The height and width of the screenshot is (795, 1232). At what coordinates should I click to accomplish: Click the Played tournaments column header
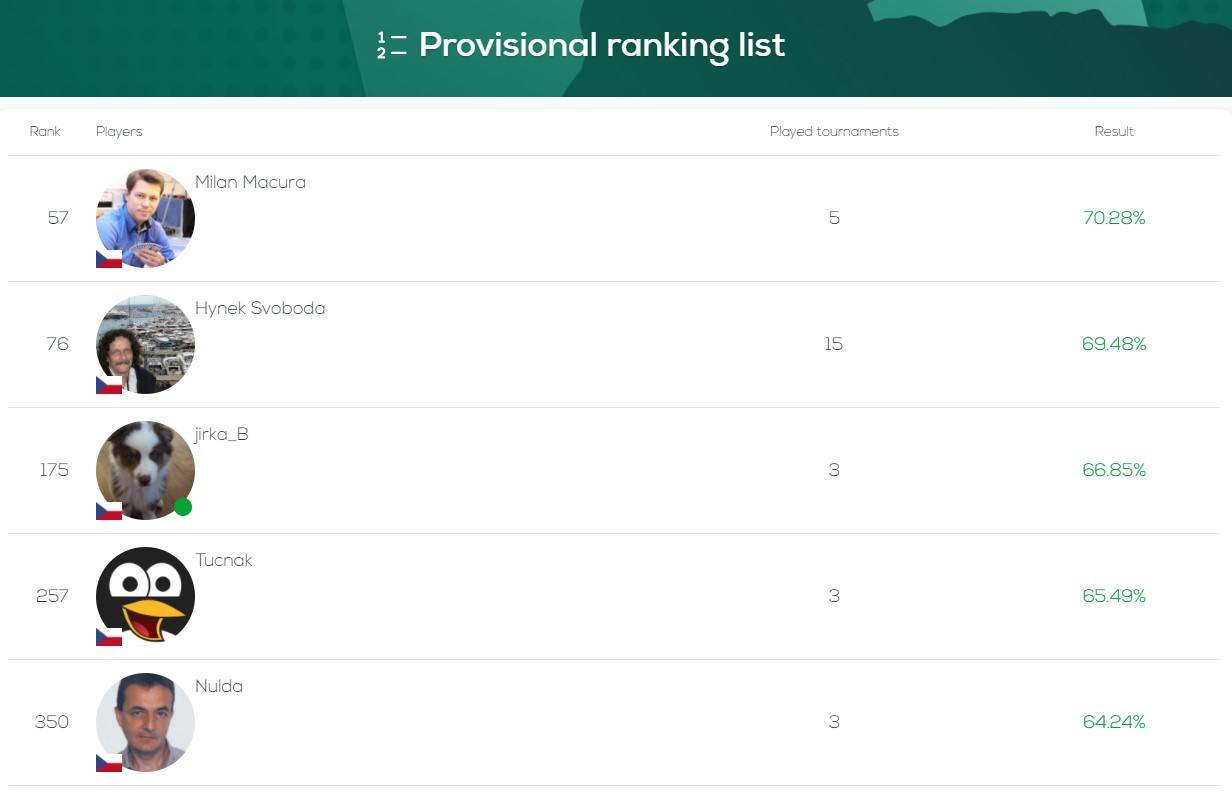click(x=834, y=132)
